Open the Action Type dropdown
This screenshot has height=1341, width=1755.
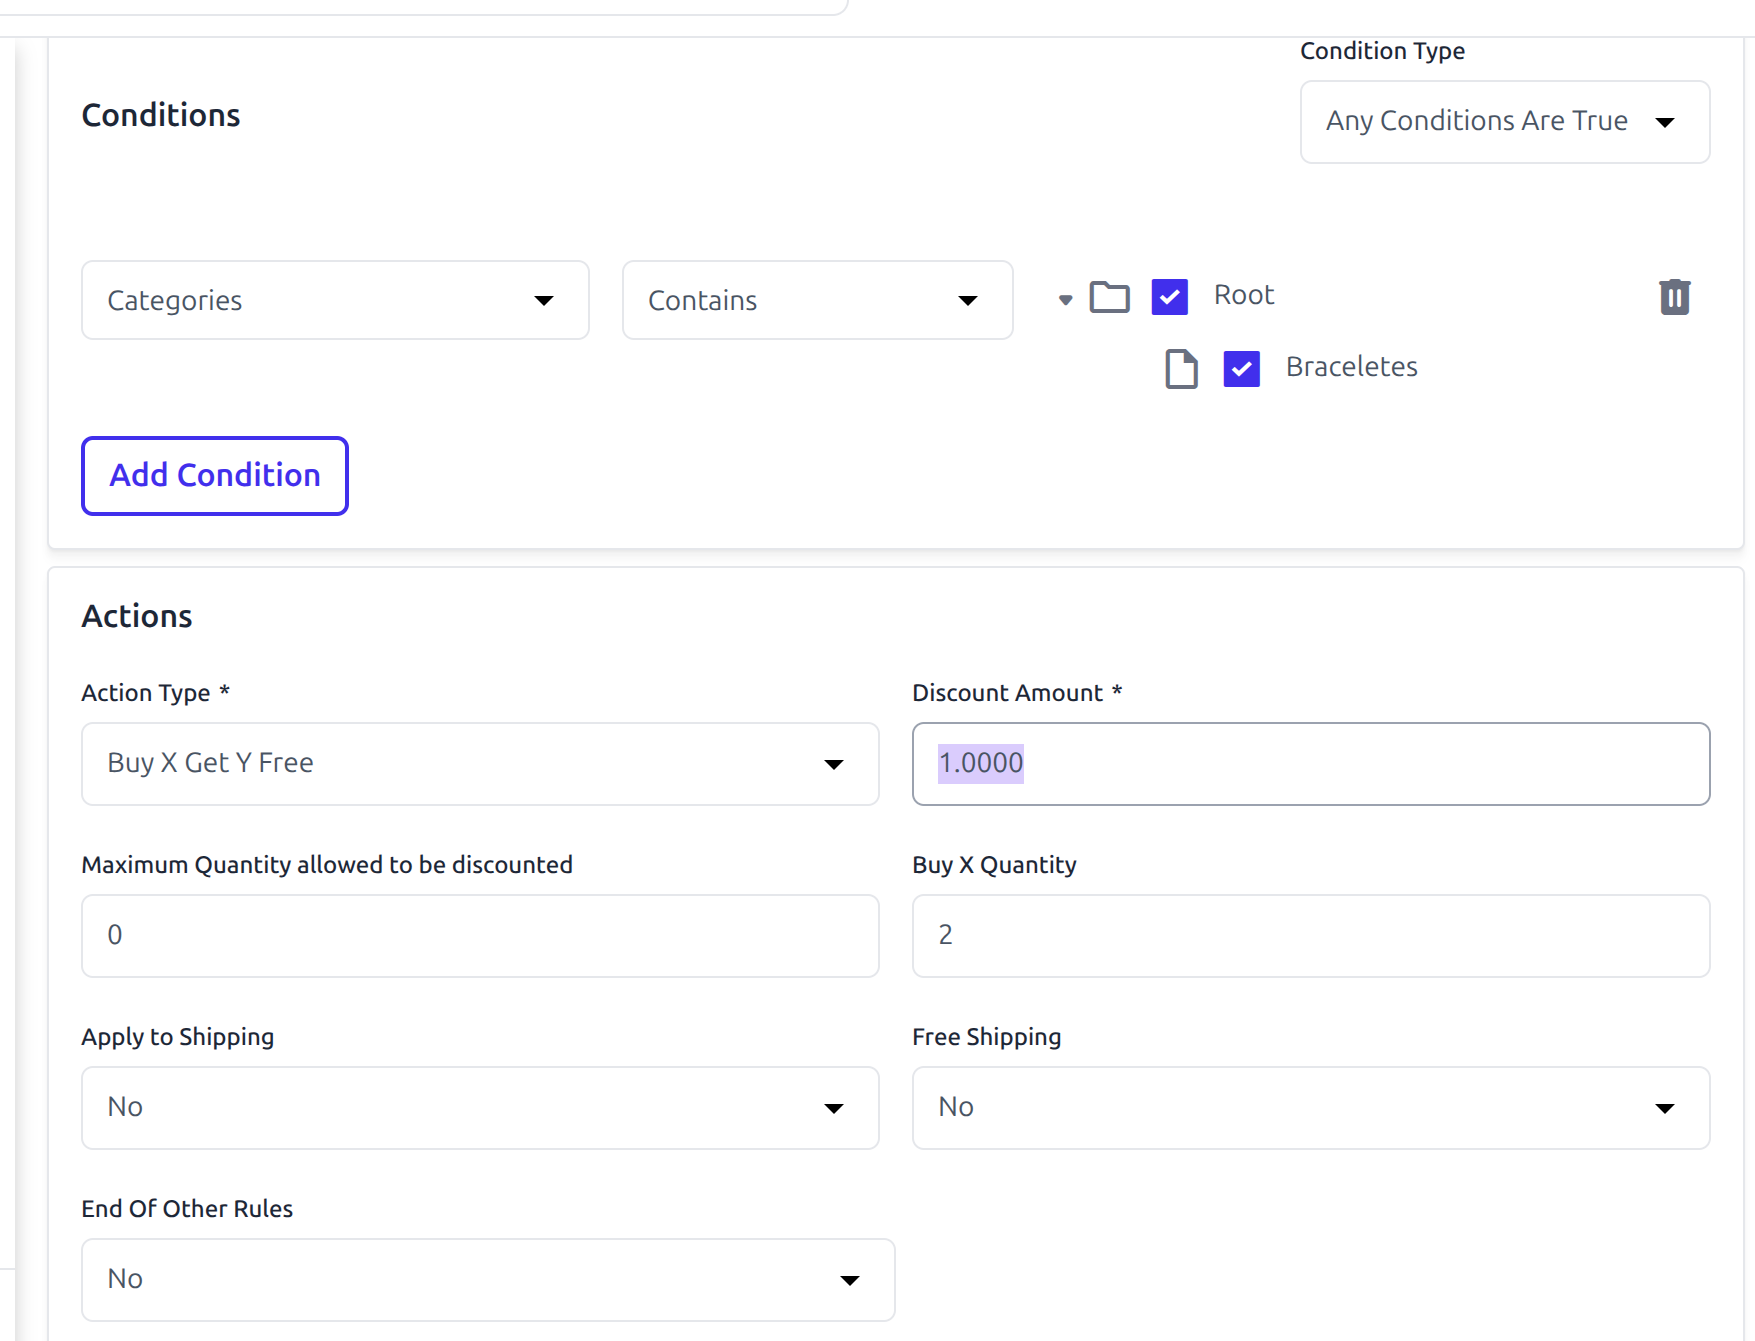(x=480, y=764)
